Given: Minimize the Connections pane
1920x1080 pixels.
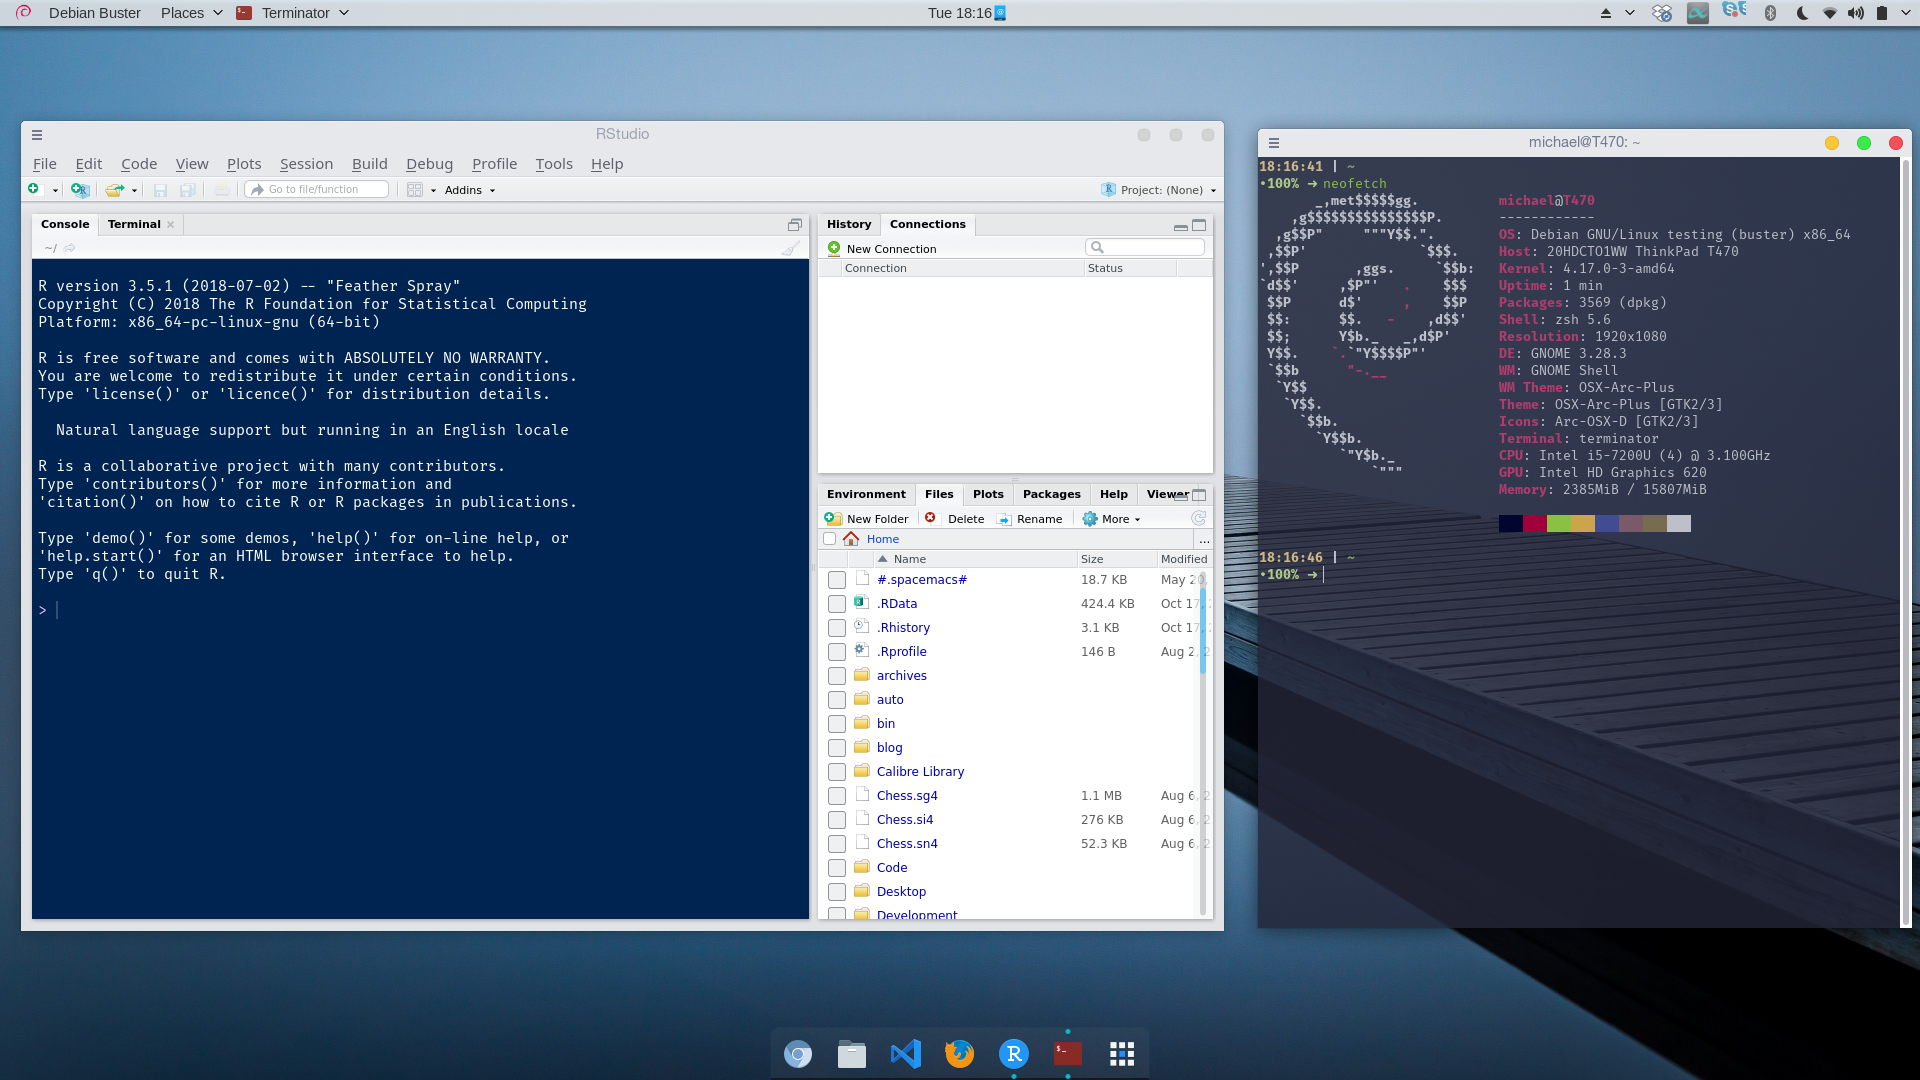Looking at the screenshot, I should [1180, 226].
